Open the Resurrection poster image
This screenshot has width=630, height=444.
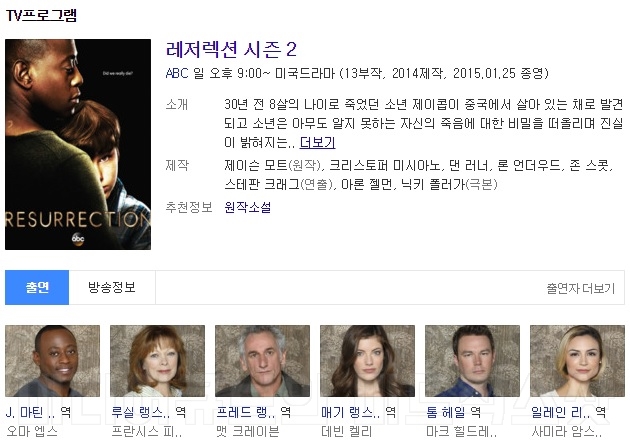[x=78, y=144]
